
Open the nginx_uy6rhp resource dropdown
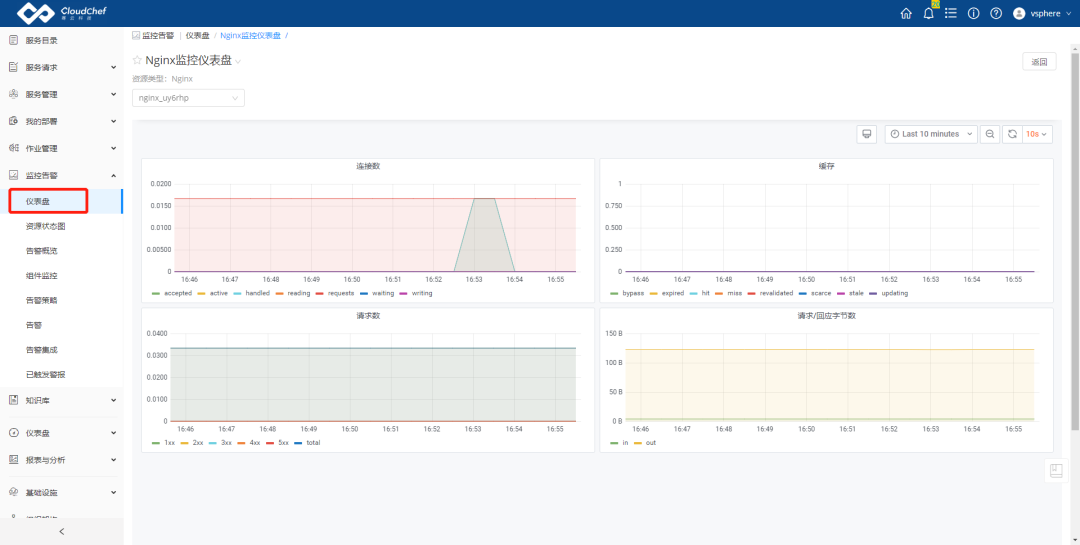click(x=188, y=98)
